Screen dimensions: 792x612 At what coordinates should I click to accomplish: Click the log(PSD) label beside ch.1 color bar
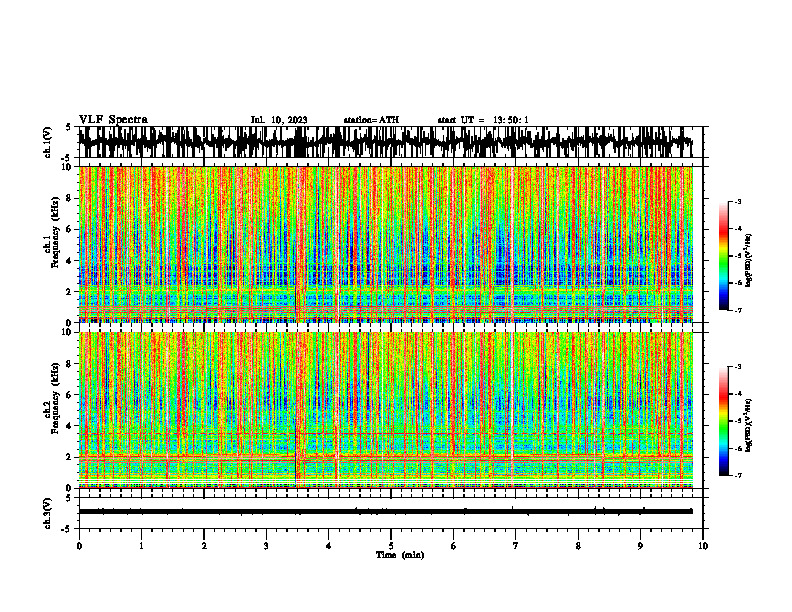coord(748,261)
